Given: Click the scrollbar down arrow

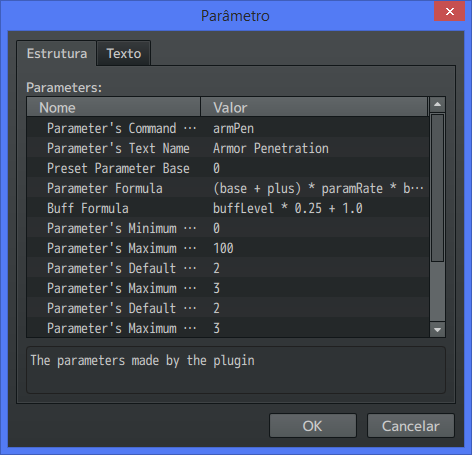Looking at the screenshot, I should pos(437,330).
